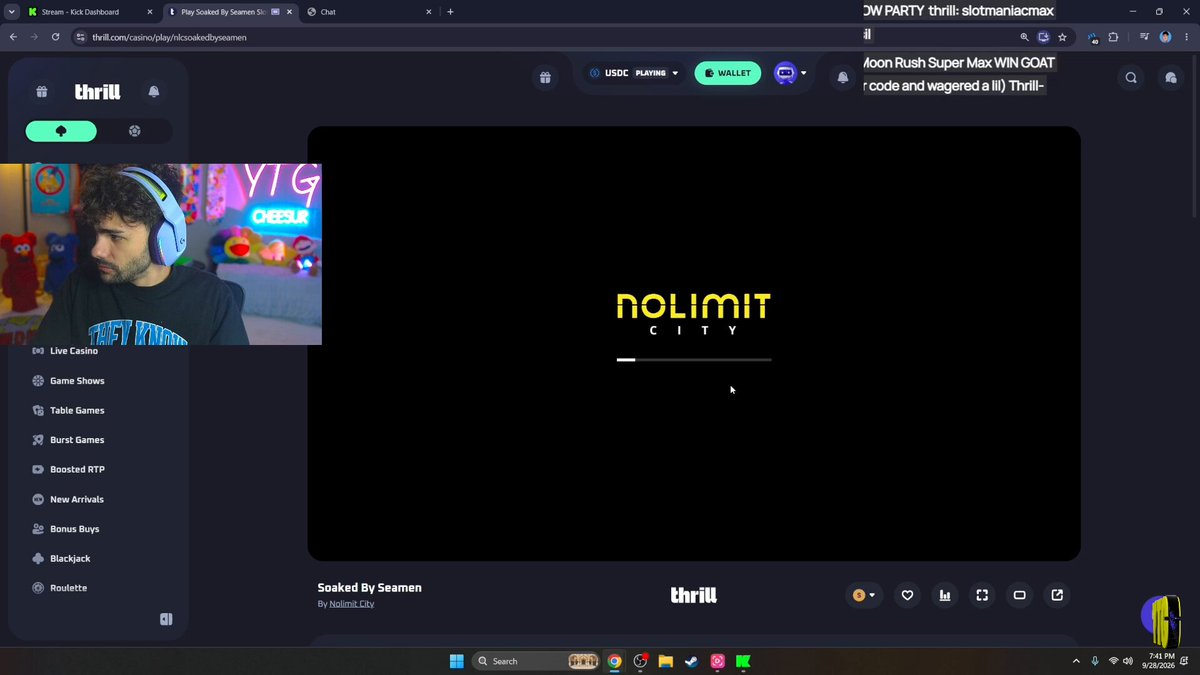Switch to the sports ball tab
Screen dimensions: 1200x675
click(x=135, y=131)
